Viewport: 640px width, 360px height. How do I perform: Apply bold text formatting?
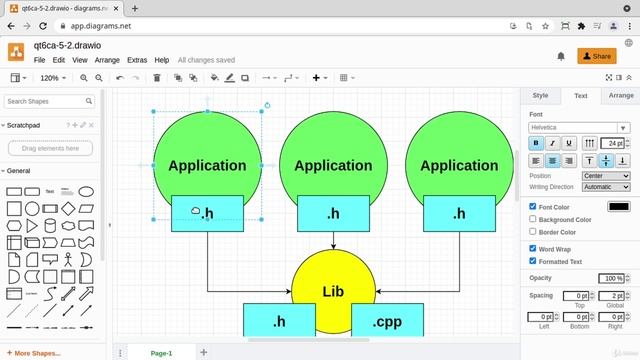pyautogui.click(x=536, y=143)
